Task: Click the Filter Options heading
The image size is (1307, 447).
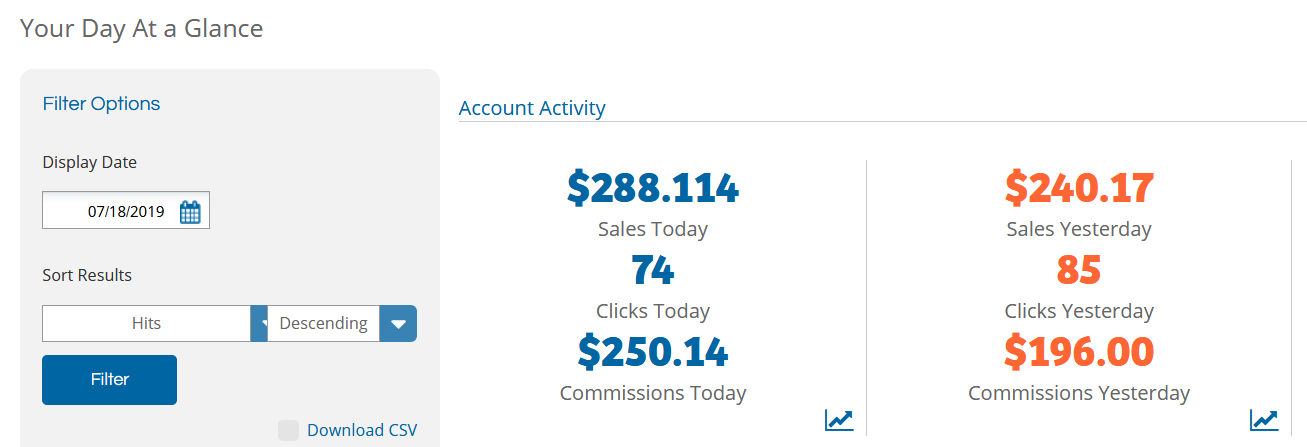Action: click(101, 104)
